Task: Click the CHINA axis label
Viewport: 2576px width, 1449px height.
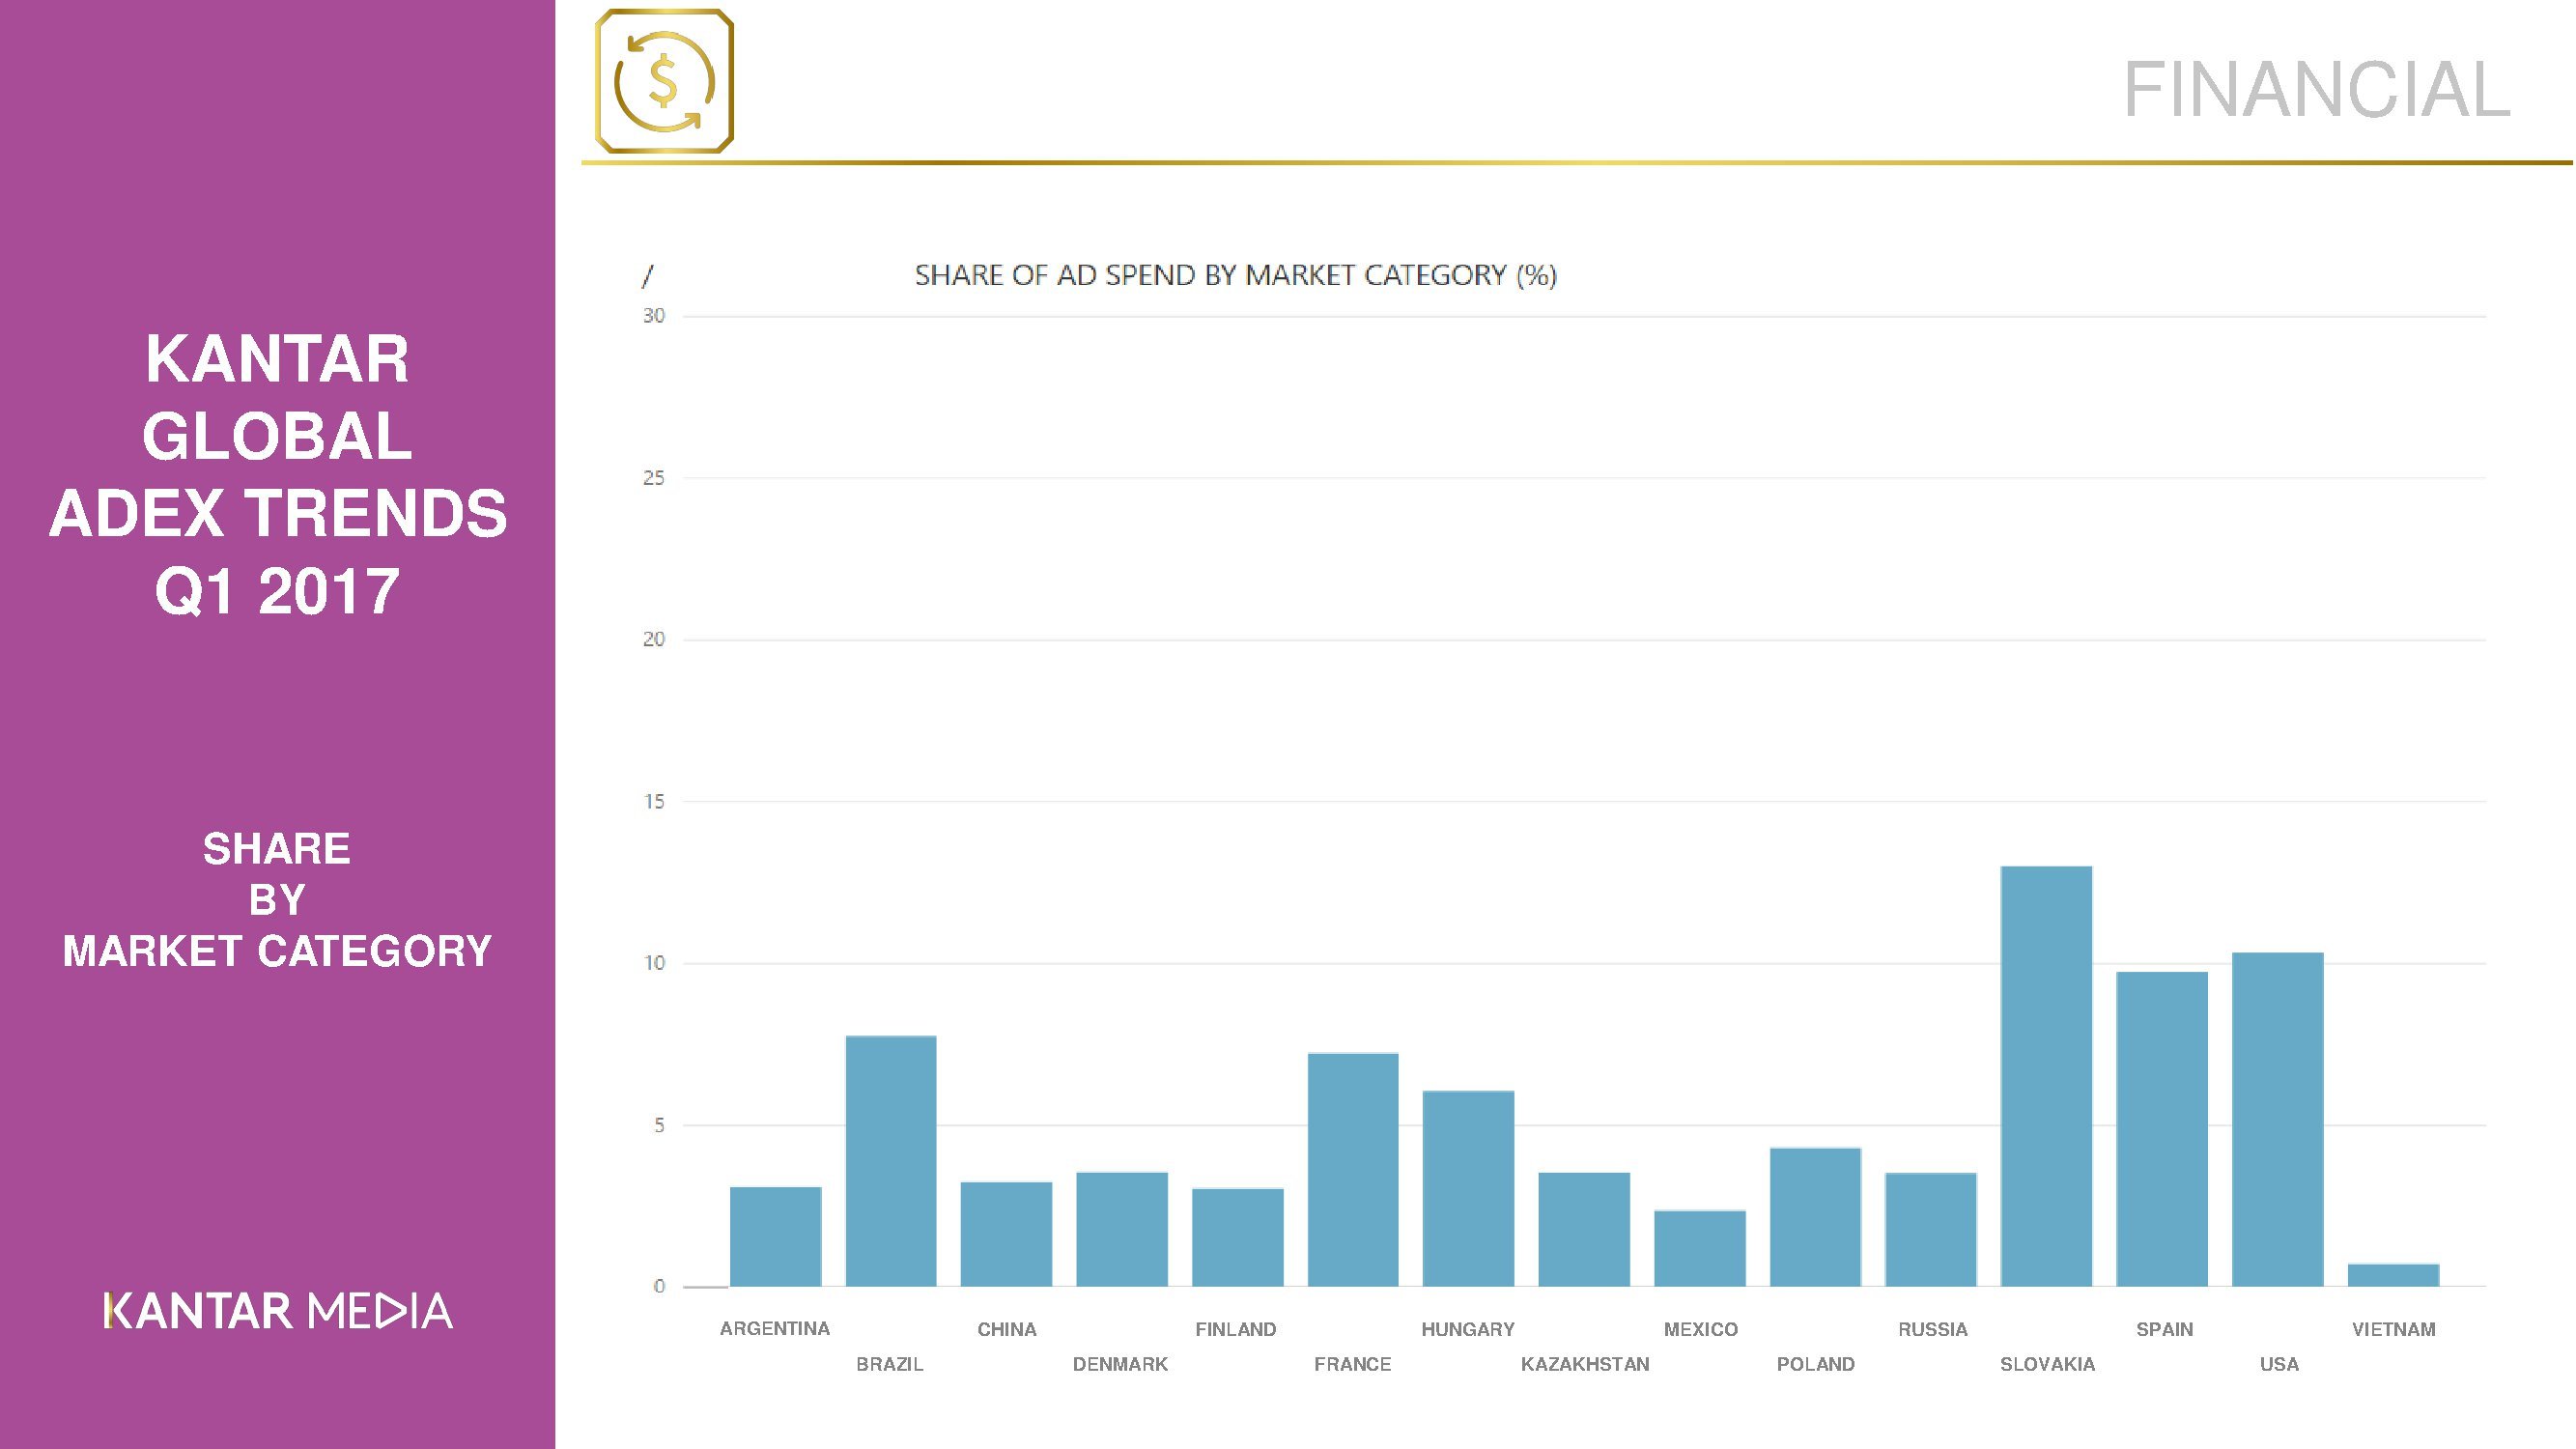Action: click(x=1007, y=1329)
